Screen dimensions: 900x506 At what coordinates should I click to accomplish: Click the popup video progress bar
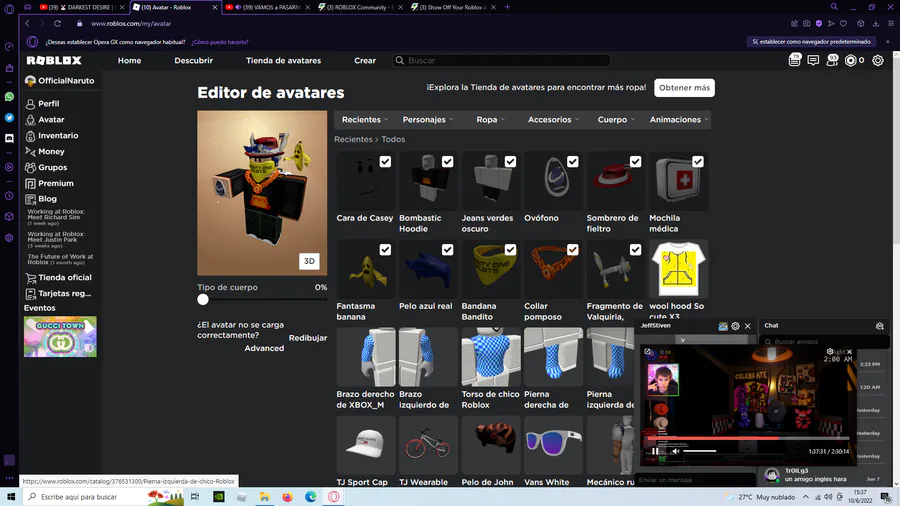click(x=748, y=439)
